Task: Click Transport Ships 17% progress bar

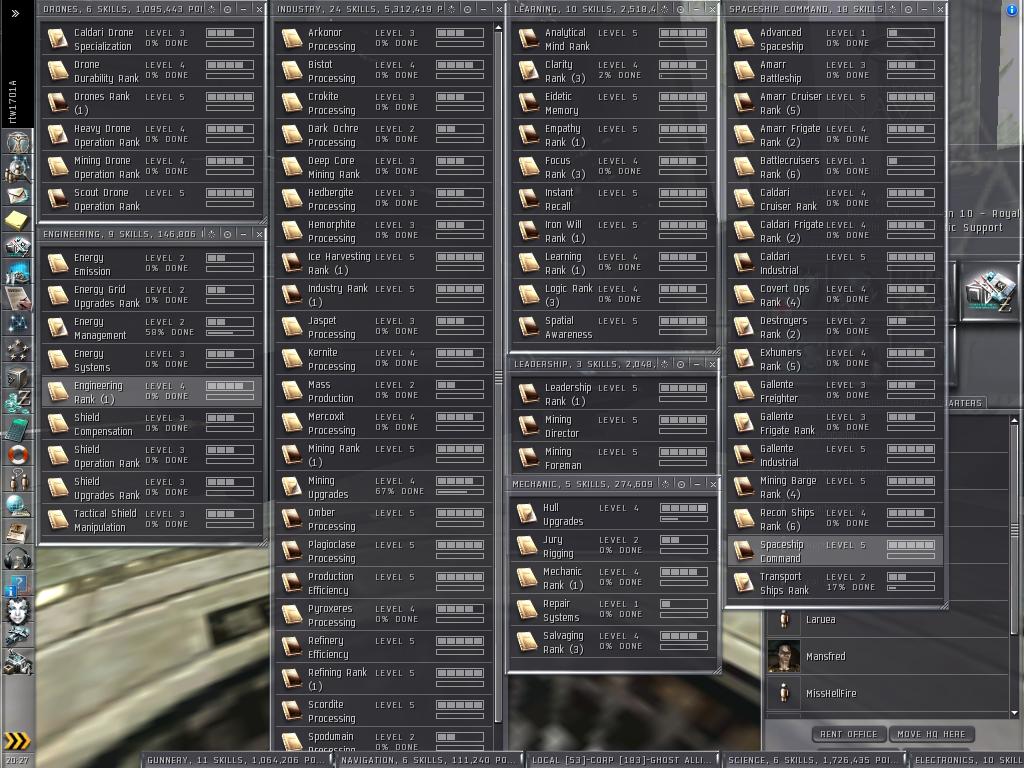Action: click(911, 588)
